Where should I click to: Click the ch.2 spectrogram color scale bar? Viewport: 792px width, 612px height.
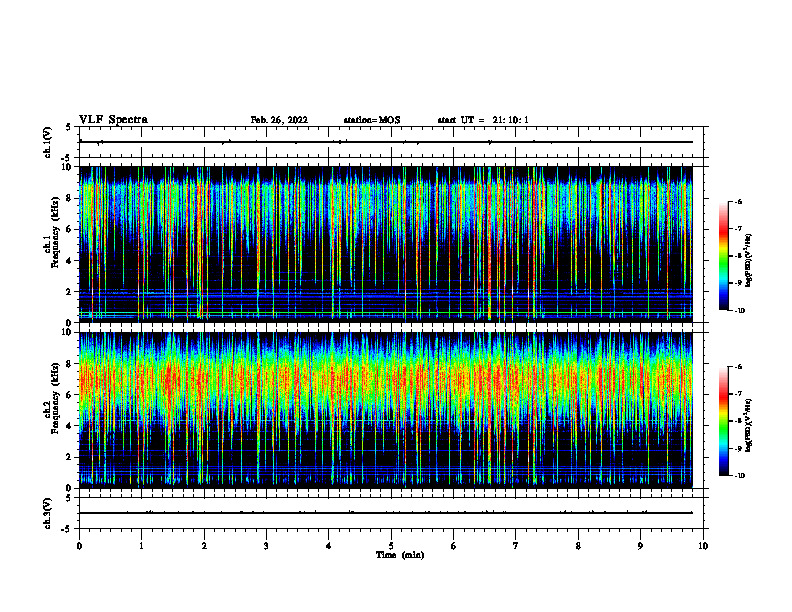coord(724,421)
